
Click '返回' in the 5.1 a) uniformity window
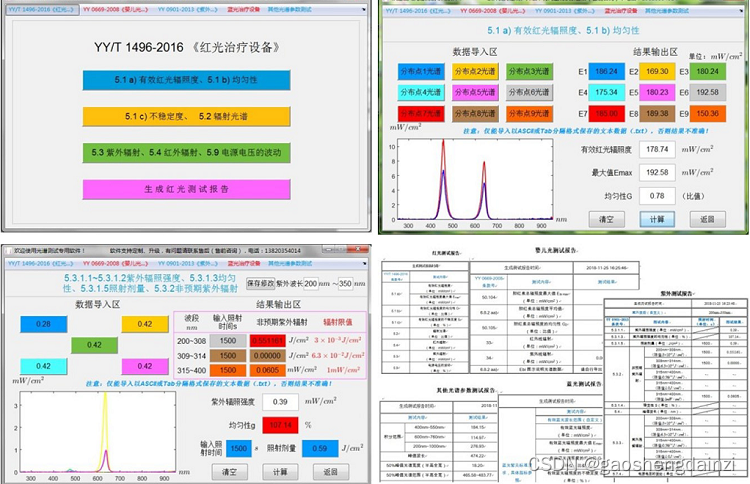pyautogui.click(x=707, y=219)
